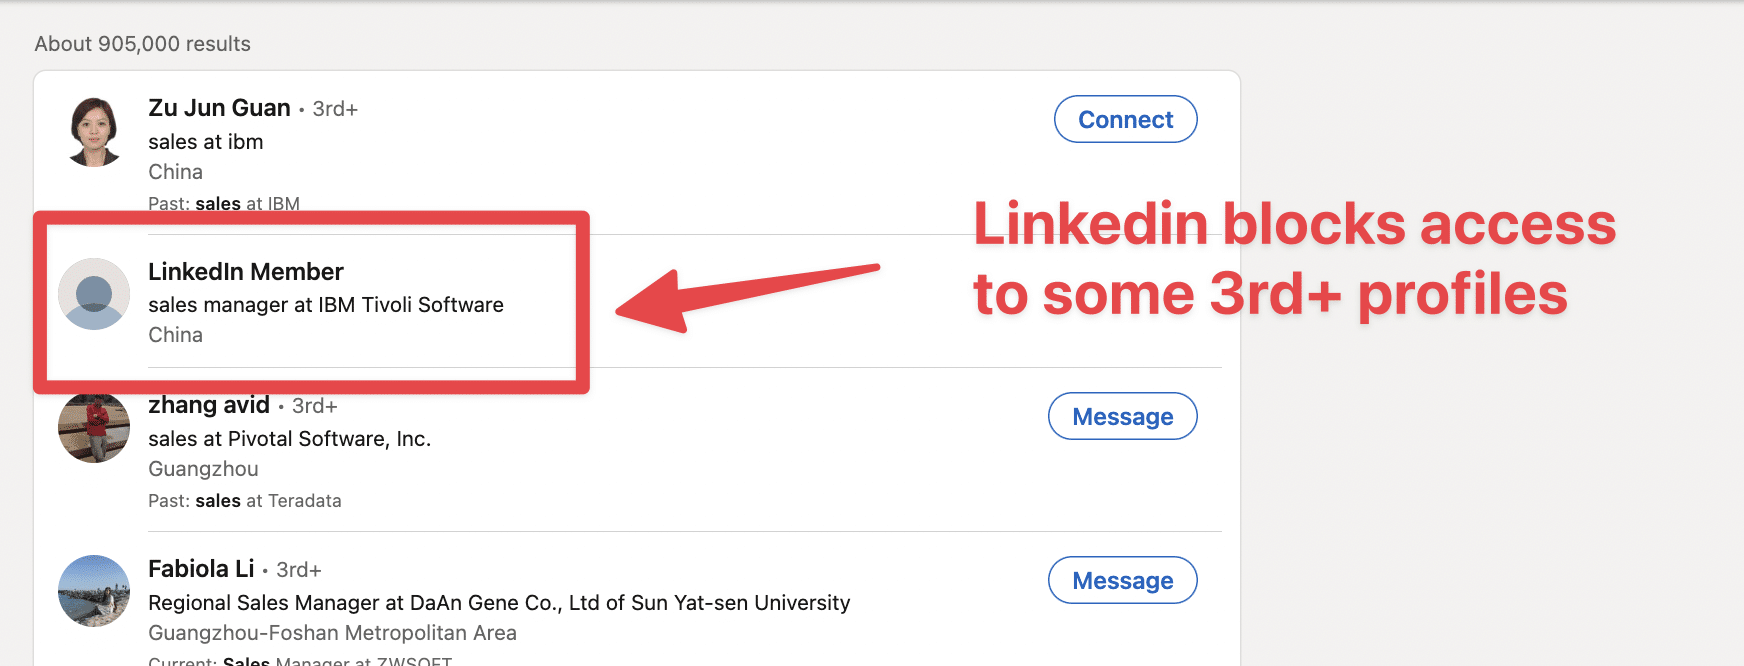The width and height of the screenshot is (1744, 666).
Task: Click the sales manager at IBM Tivoli Software headline
Action: coord(326,304)
